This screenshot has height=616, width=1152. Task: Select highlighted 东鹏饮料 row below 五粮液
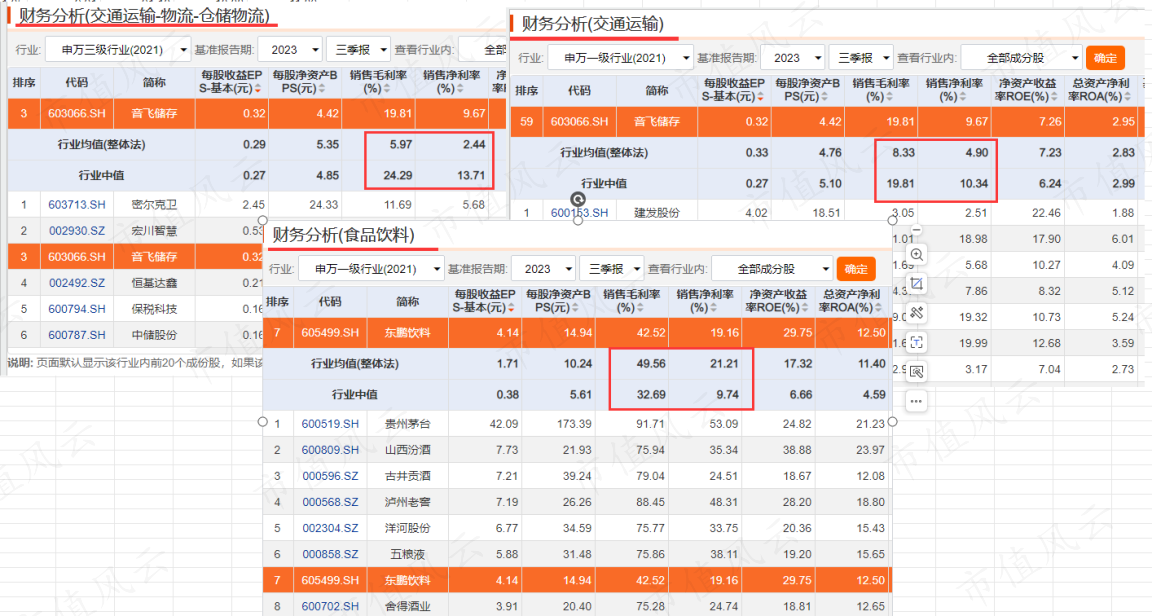[x=577, y=581]
